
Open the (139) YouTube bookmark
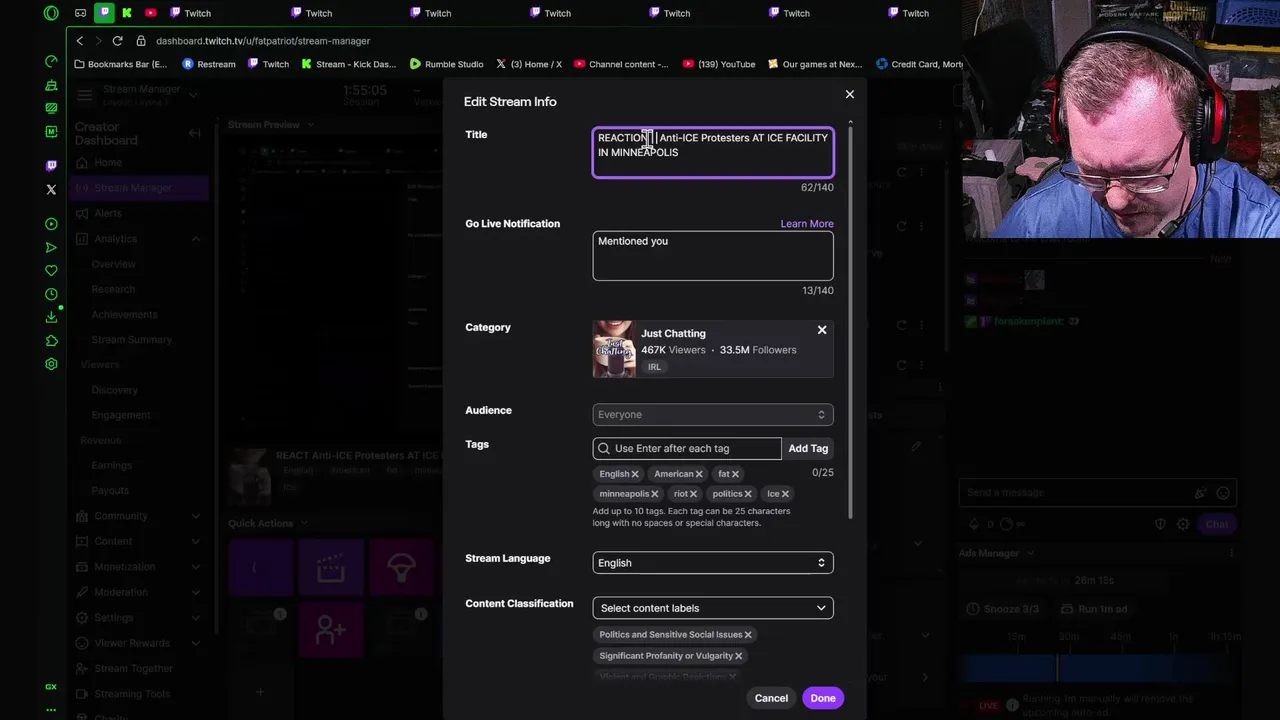coord(719,64)
